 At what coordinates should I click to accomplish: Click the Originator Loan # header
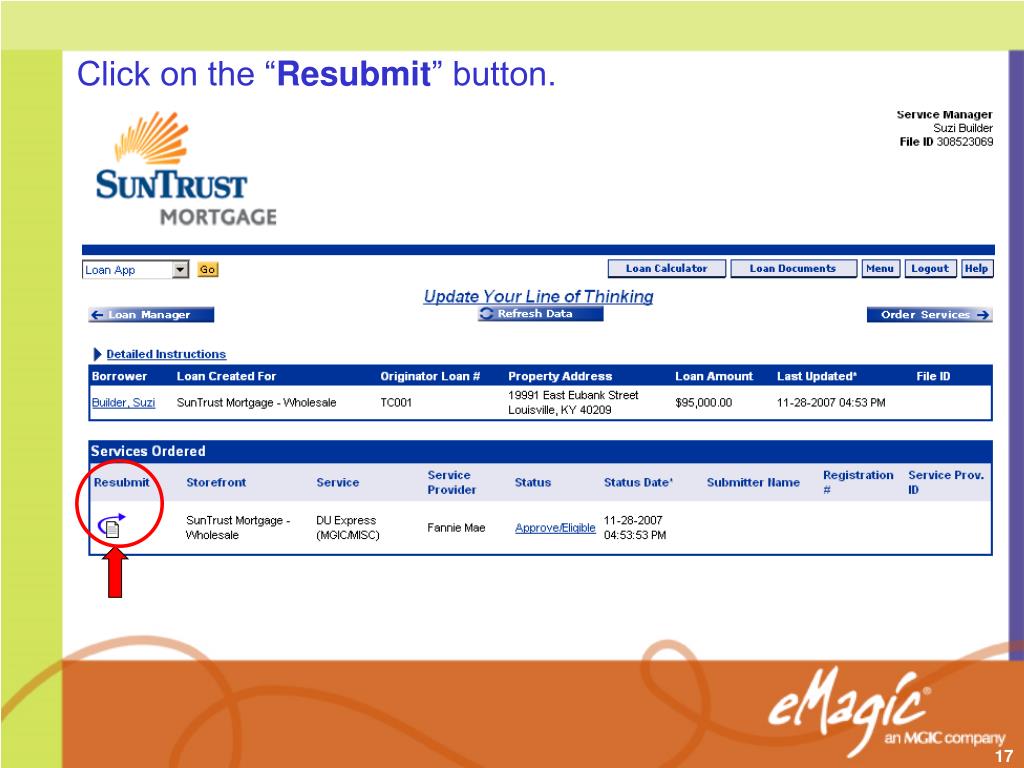[x=430, y=376]
